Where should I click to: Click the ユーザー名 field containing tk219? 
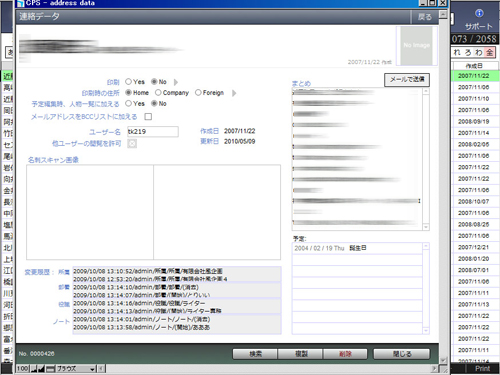pos(153,132)
